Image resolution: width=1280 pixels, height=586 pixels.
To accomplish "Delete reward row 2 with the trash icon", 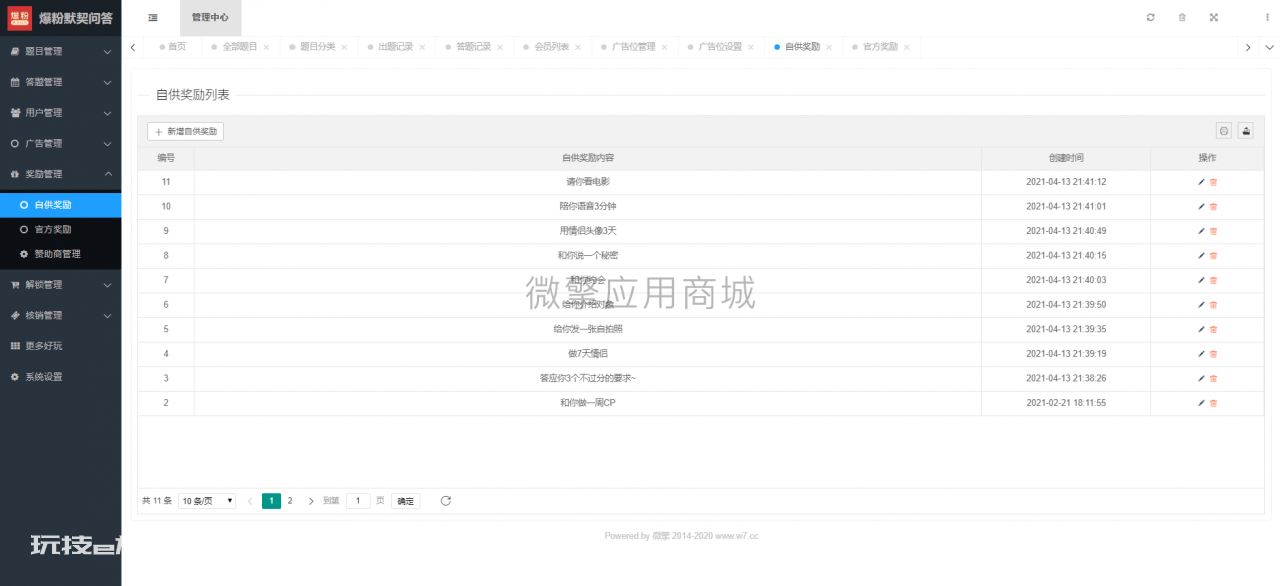I will [1214, 403].
